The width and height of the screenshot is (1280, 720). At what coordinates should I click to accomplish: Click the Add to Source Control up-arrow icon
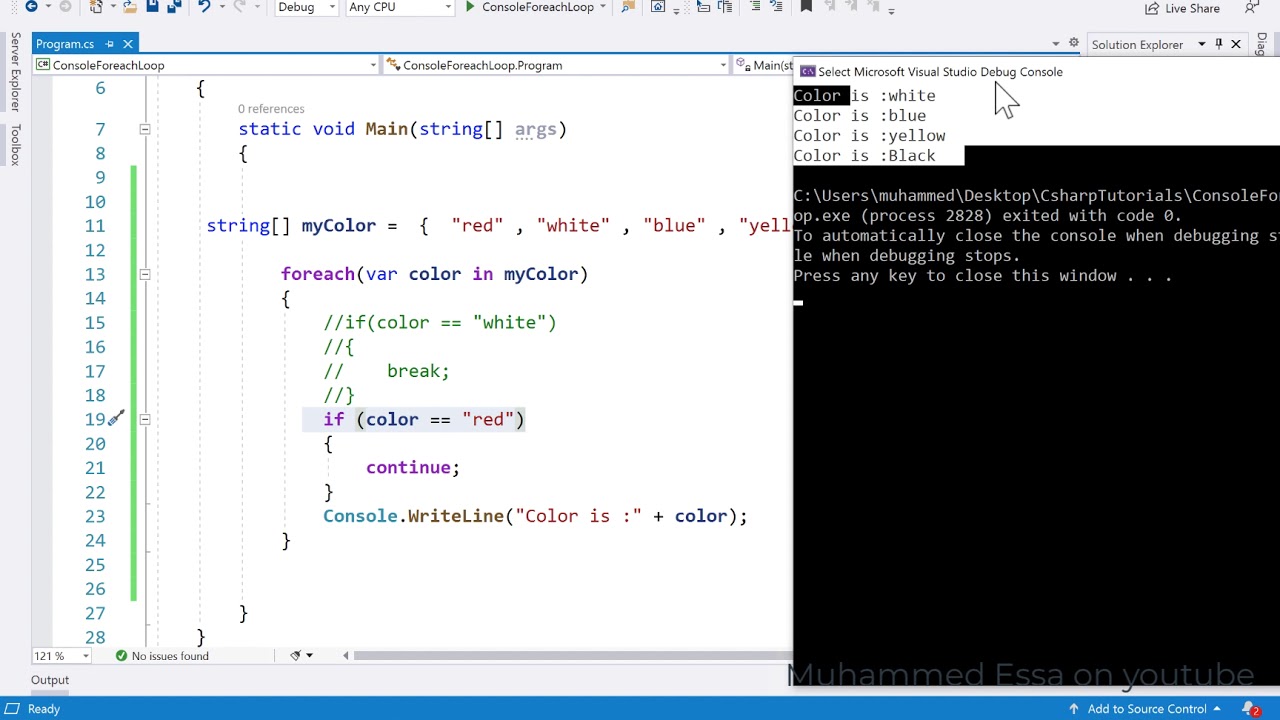(1074, 709)
